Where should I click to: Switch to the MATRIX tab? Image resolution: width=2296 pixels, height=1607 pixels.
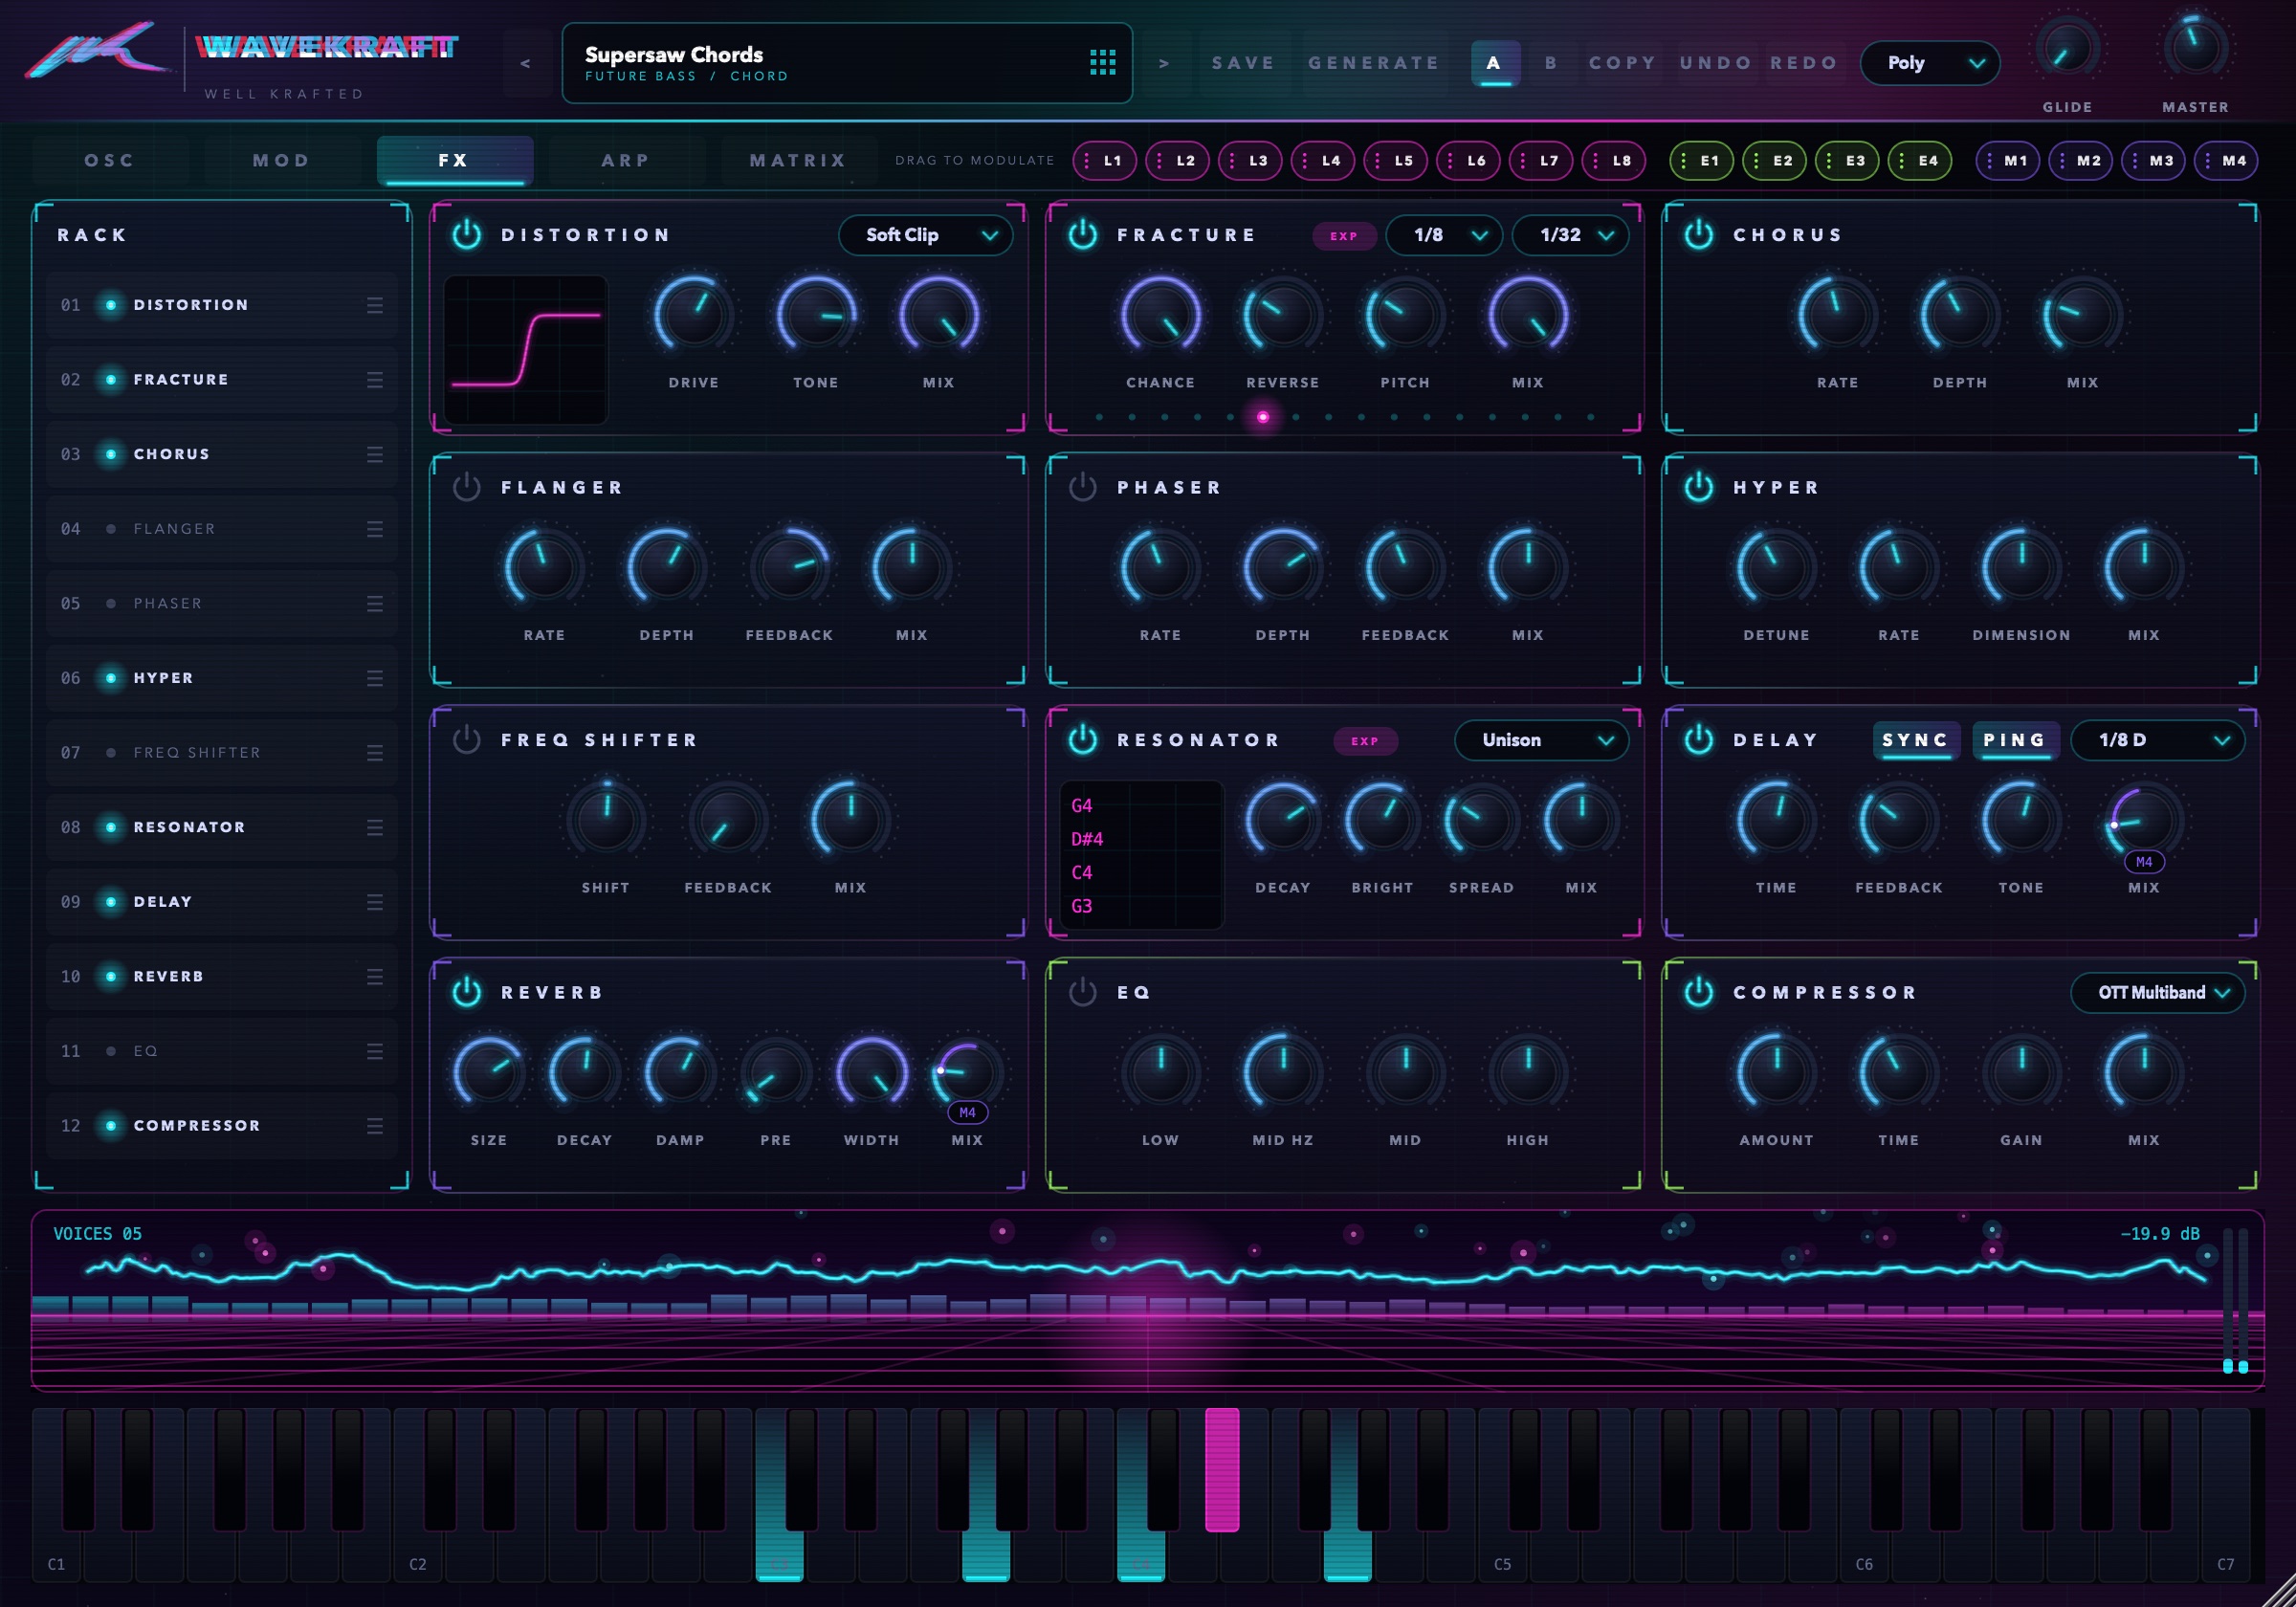(799, 161)
